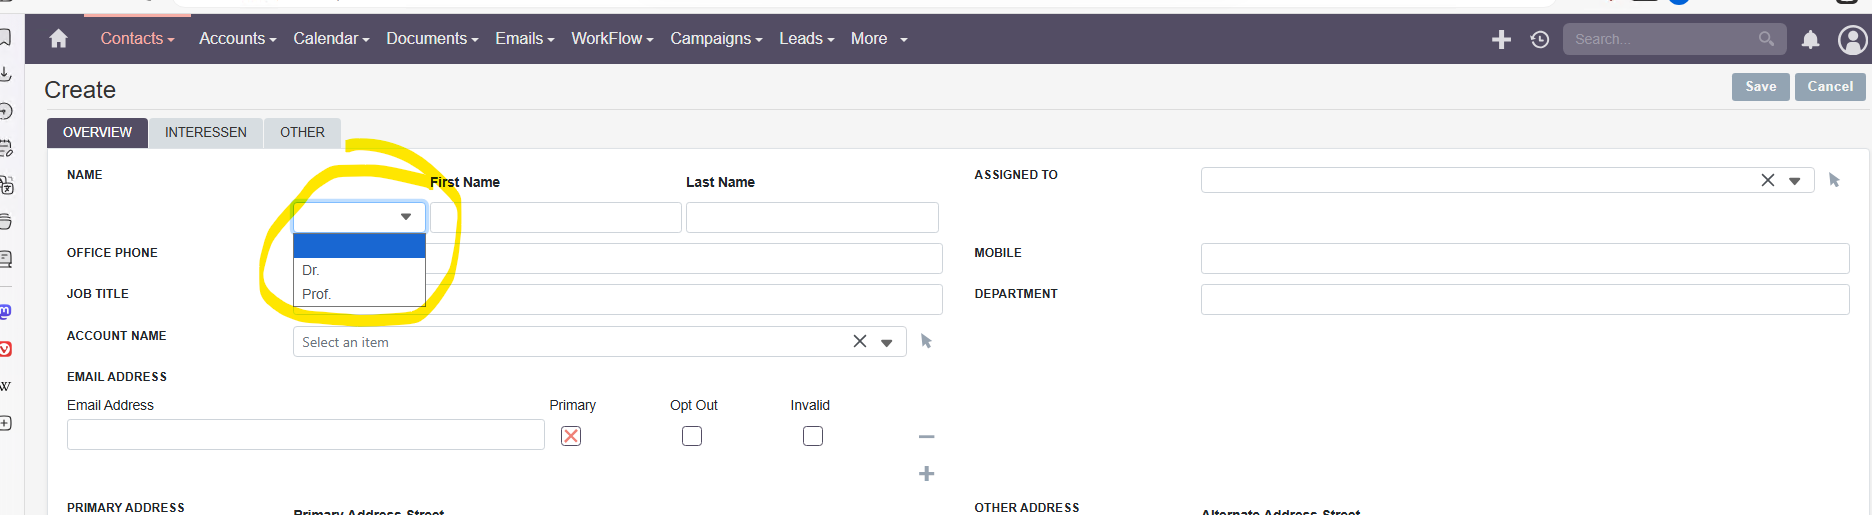Click the quick create plus icon
Viewport: 1872px width, 515px height.
pyautogui.click(x=1501, y=39)
